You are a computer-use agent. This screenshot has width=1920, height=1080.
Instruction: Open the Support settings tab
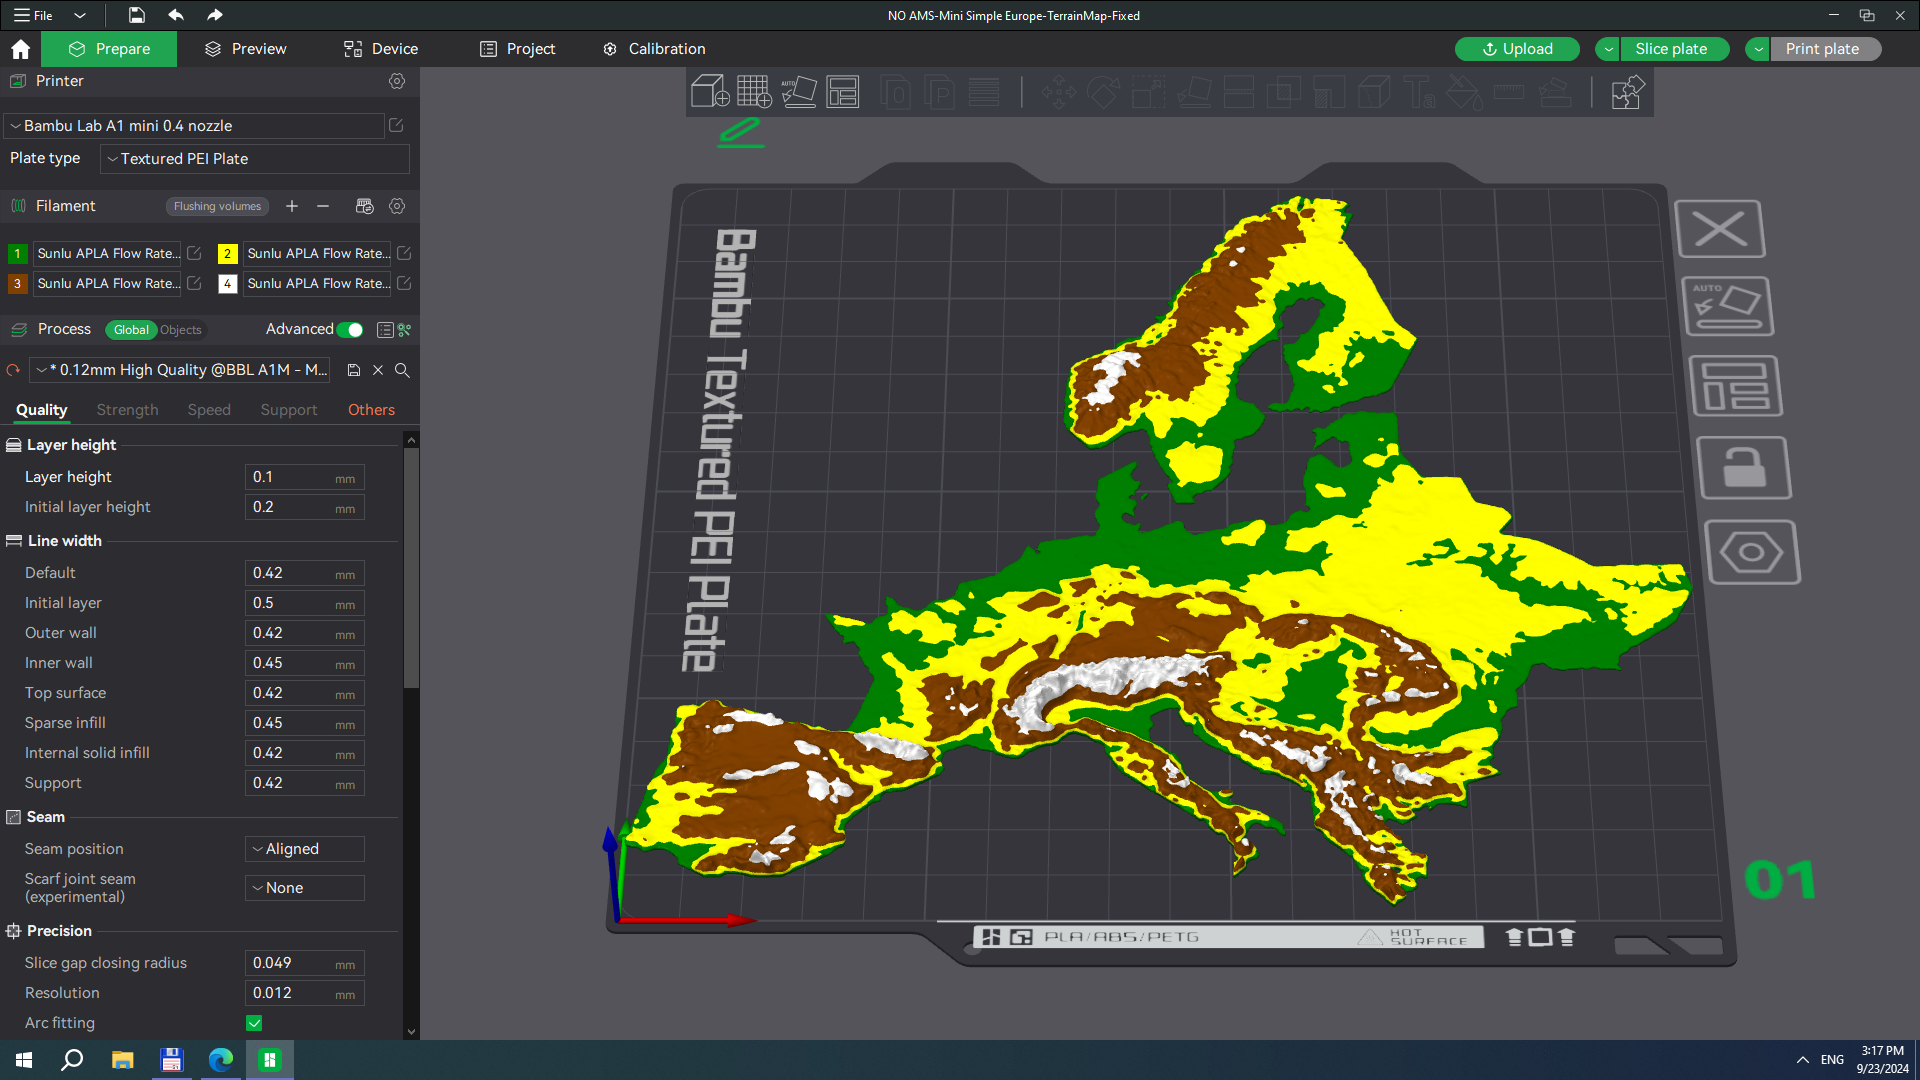pyautogui.click(x=289, y=410)
